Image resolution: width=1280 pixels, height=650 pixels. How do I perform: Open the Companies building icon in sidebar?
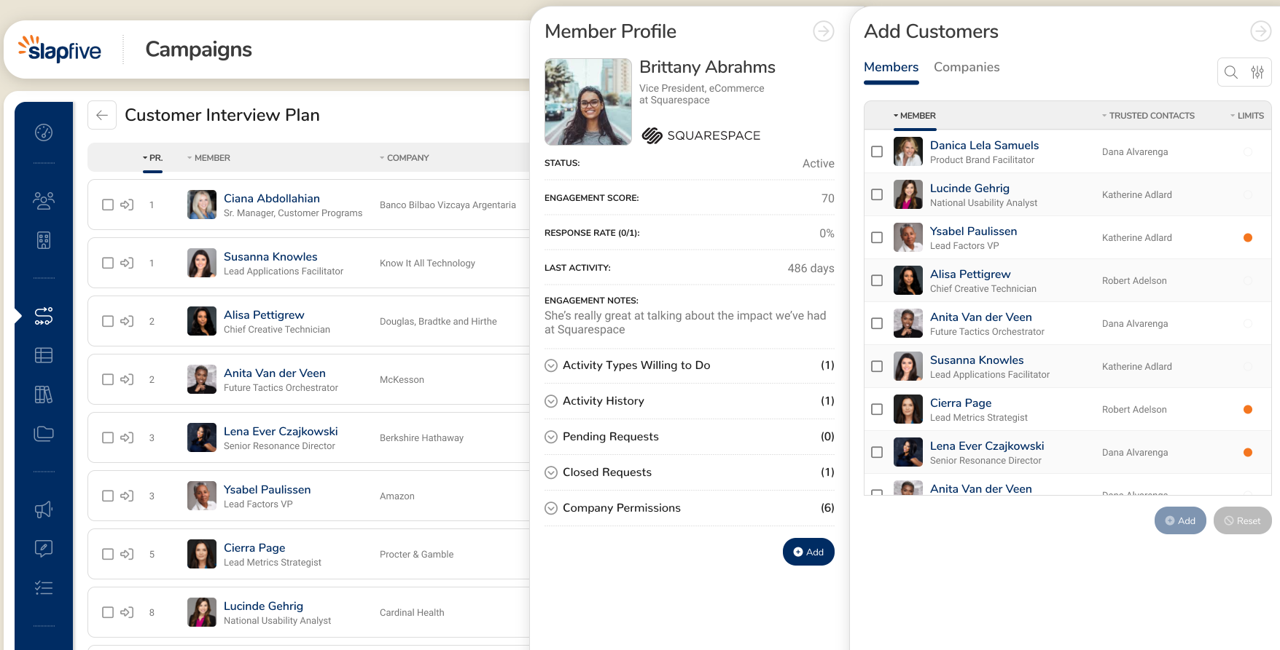tap(43, 240)
